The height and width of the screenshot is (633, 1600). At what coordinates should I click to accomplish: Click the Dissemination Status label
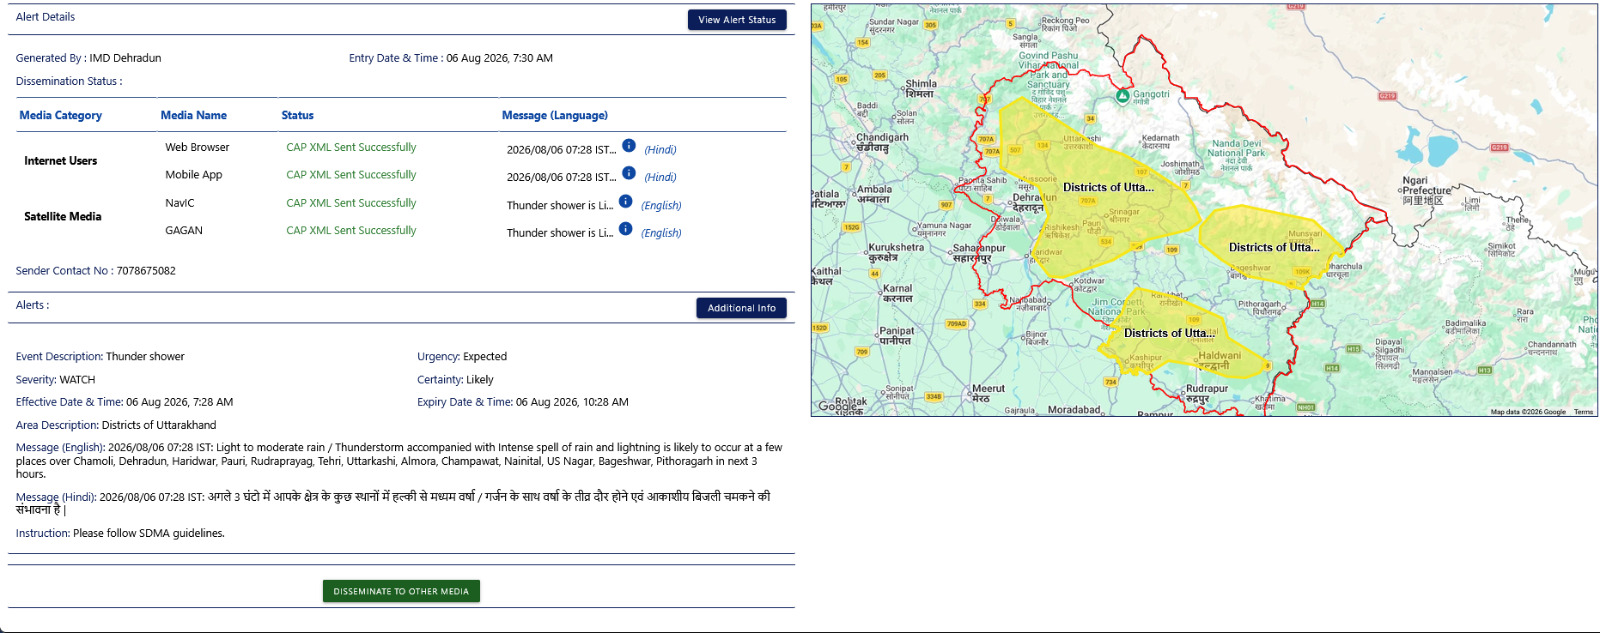[x=69, y=81]
